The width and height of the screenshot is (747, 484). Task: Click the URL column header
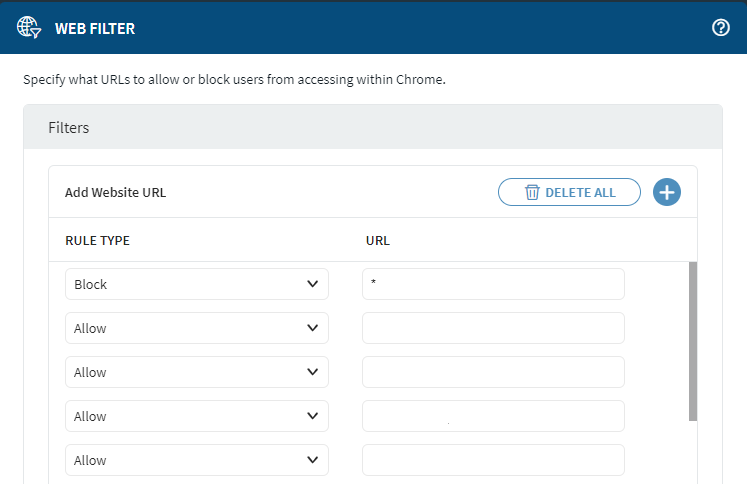(377, 241)
